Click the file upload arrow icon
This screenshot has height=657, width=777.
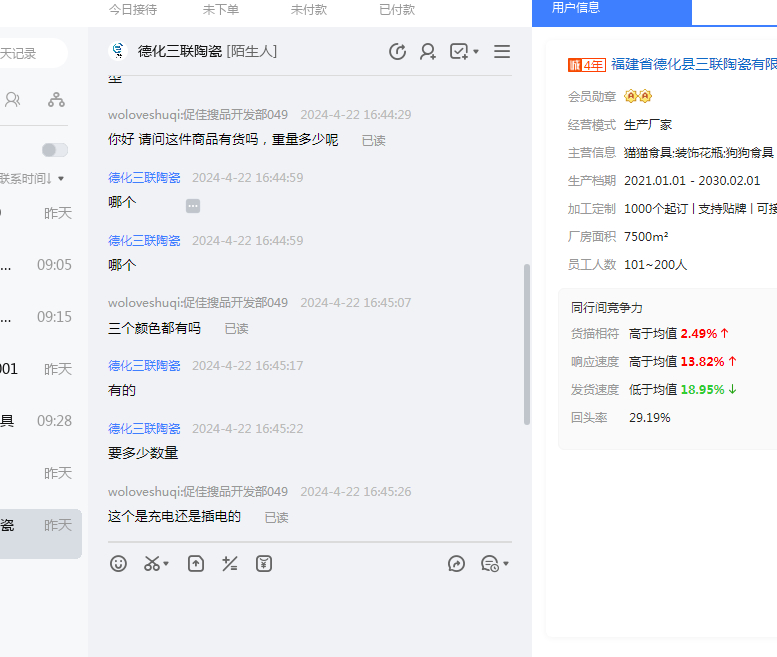(x=196, y=564)
